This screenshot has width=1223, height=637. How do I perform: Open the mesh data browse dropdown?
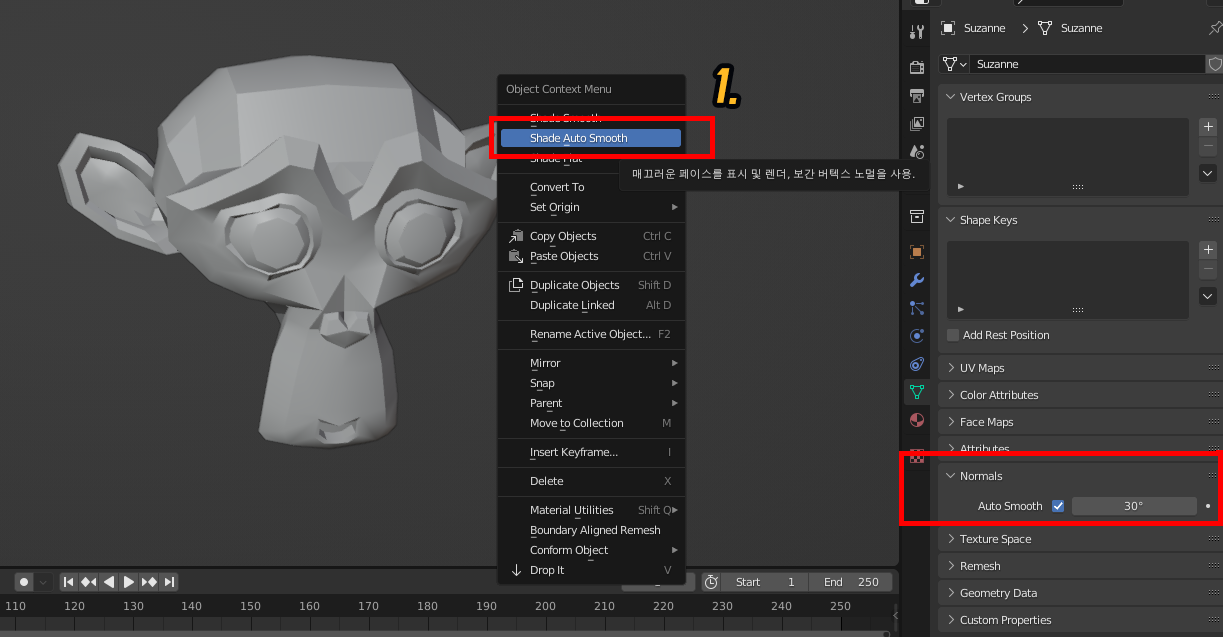955,64
